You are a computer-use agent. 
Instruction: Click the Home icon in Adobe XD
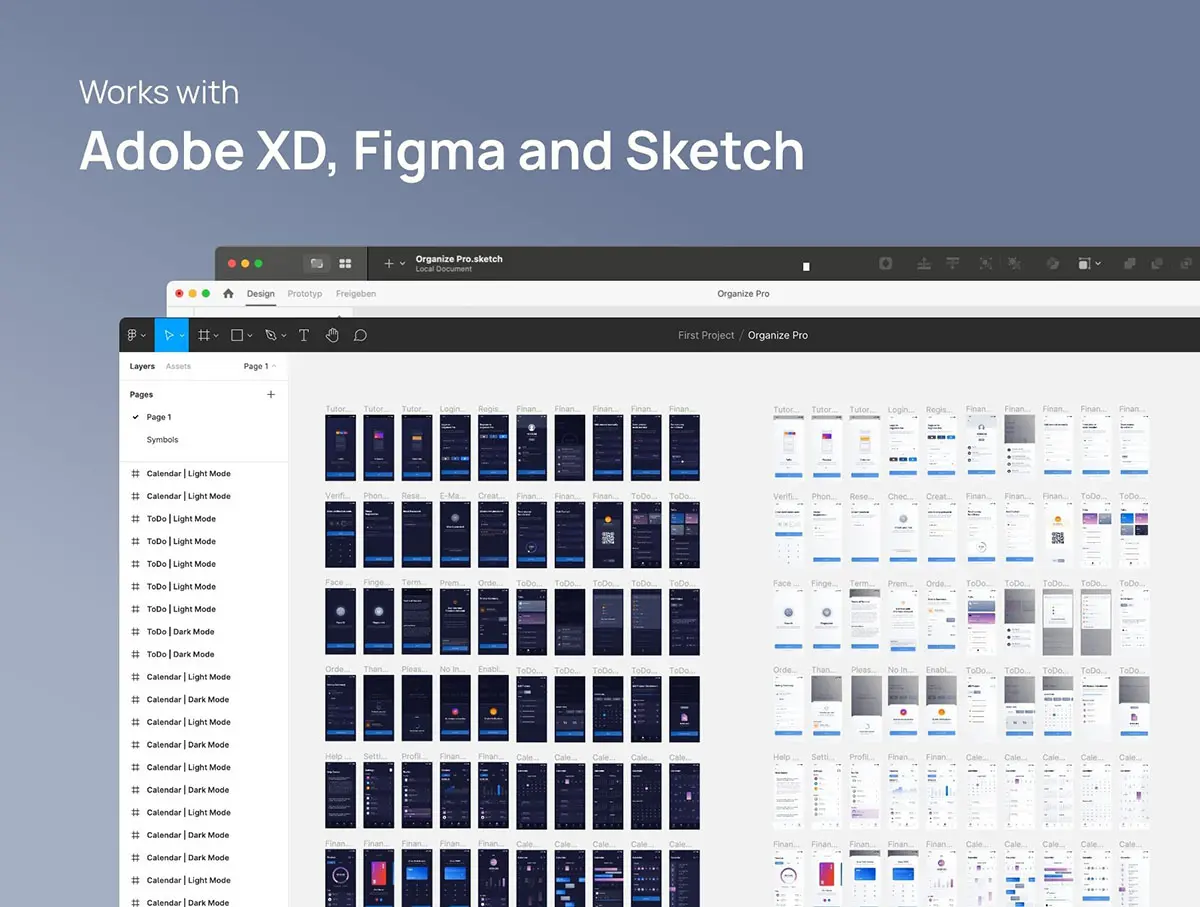pos(228,294)
